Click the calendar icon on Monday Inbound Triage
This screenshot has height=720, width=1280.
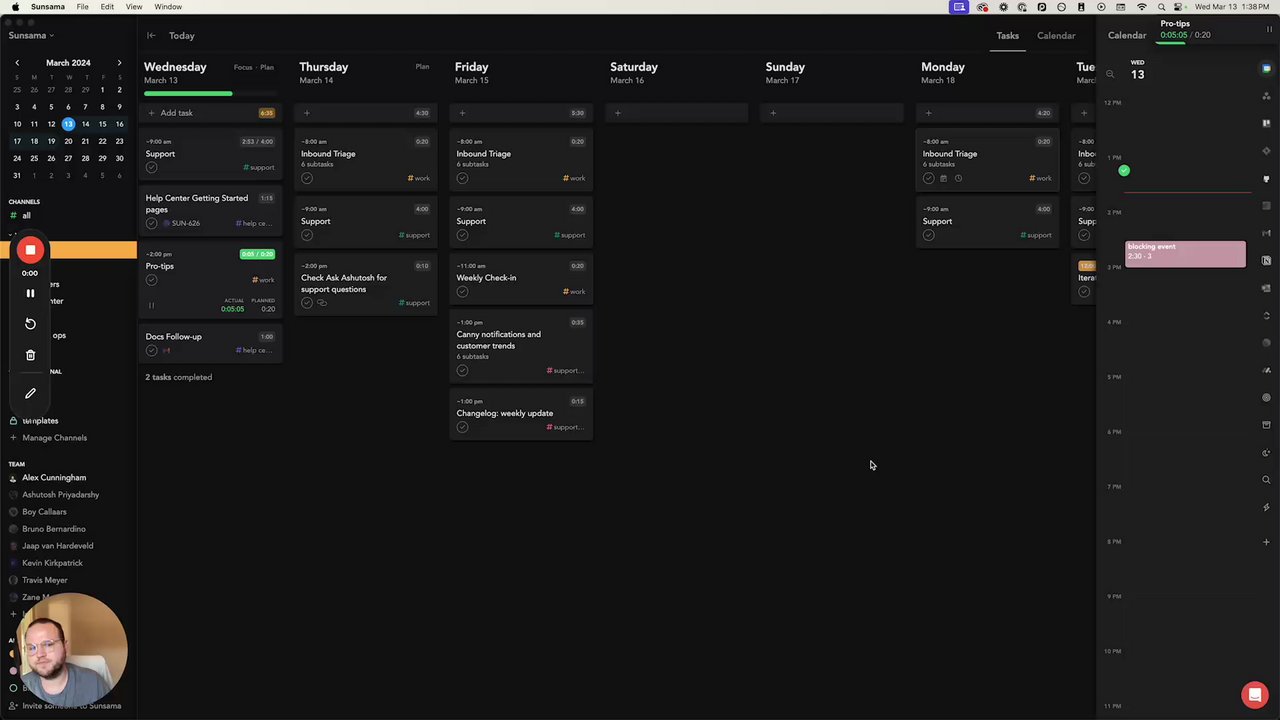(943, 178)
